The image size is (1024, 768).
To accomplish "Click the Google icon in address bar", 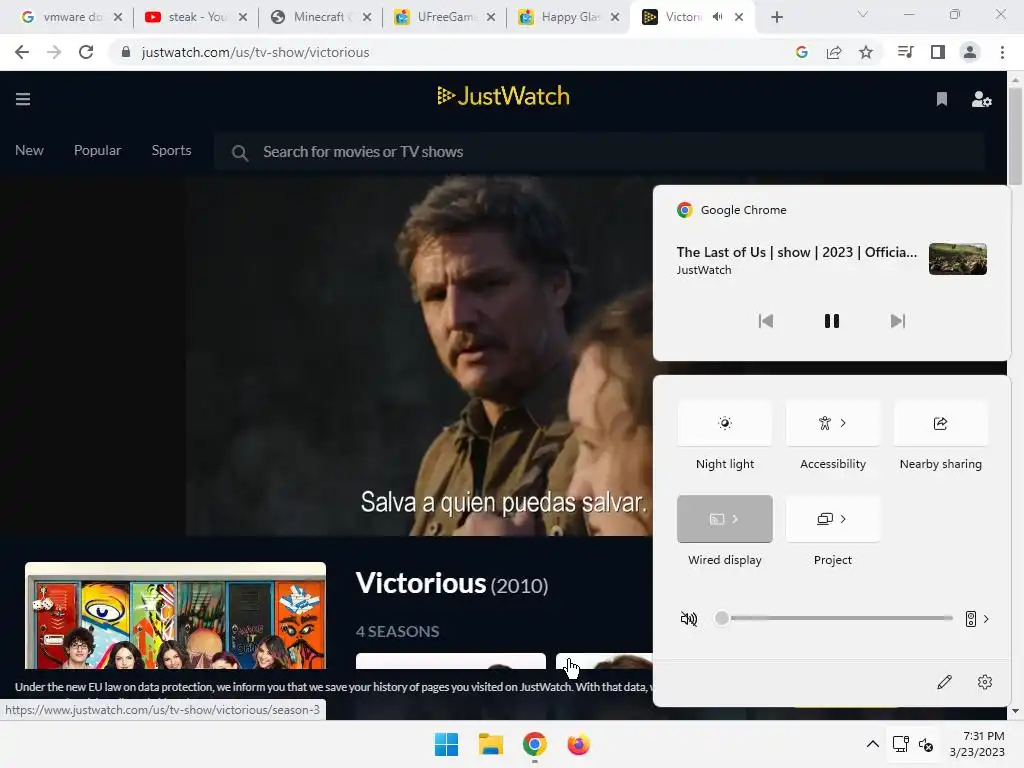I will [802, 52].
